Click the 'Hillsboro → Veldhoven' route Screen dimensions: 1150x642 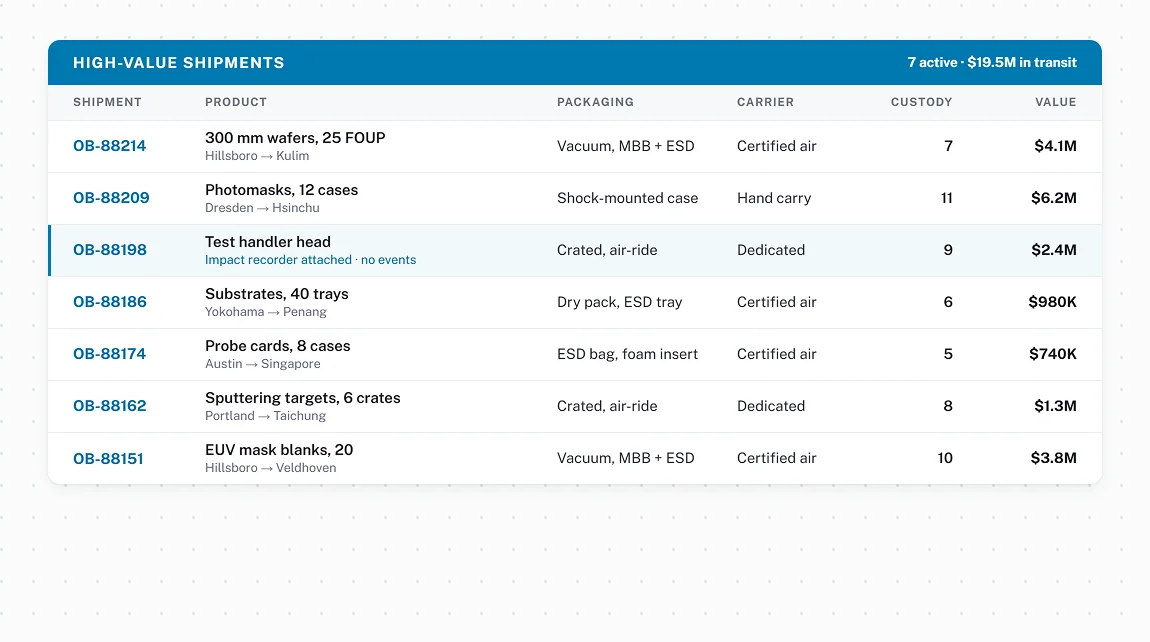click(271, 468)
